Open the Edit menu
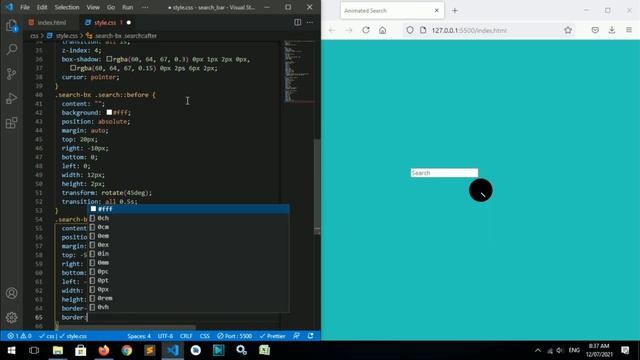Image resolution: width=640 pixels, height=360 pixels. 42,7
